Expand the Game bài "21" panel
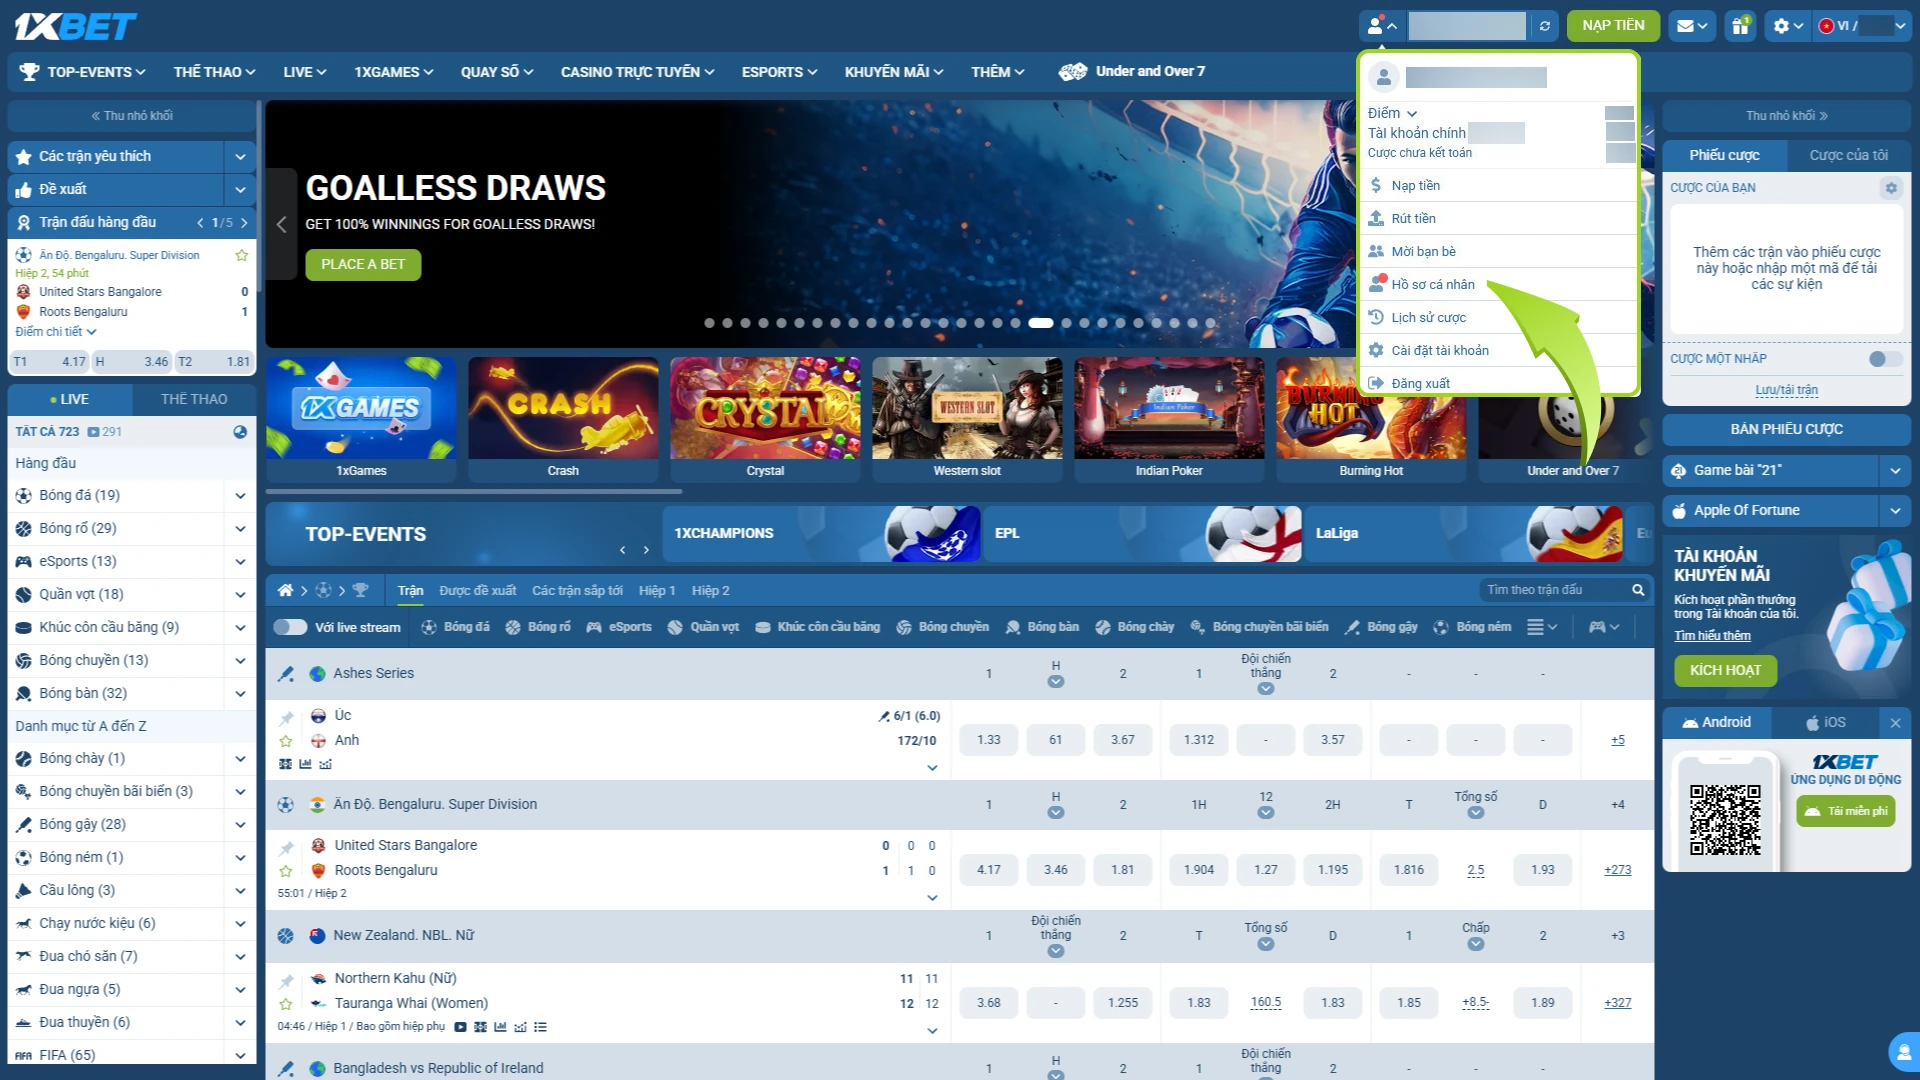The height and width of the screenshot is (1080, 1920). [1895, 470]
